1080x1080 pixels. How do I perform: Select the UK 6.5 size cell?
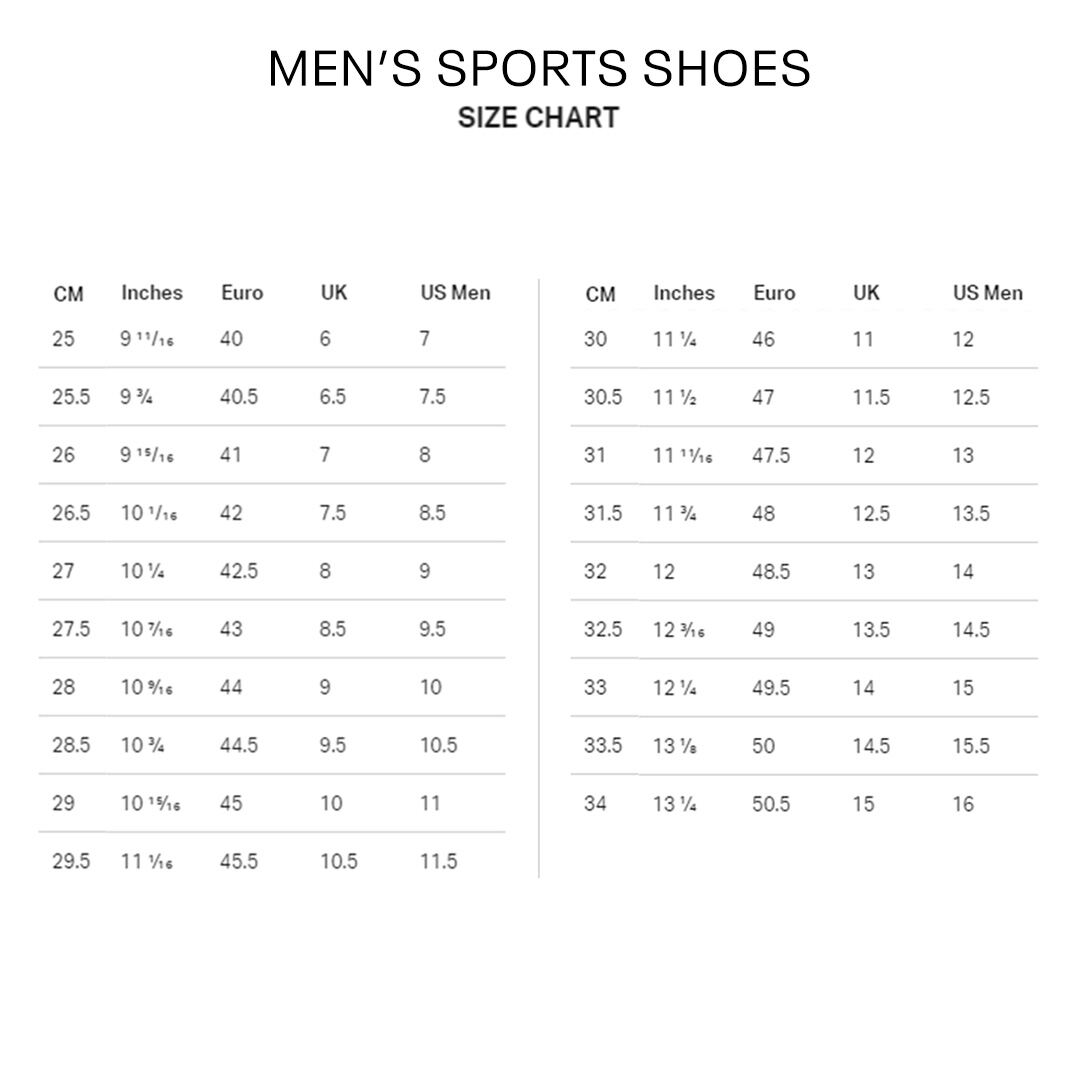point(333,397)
